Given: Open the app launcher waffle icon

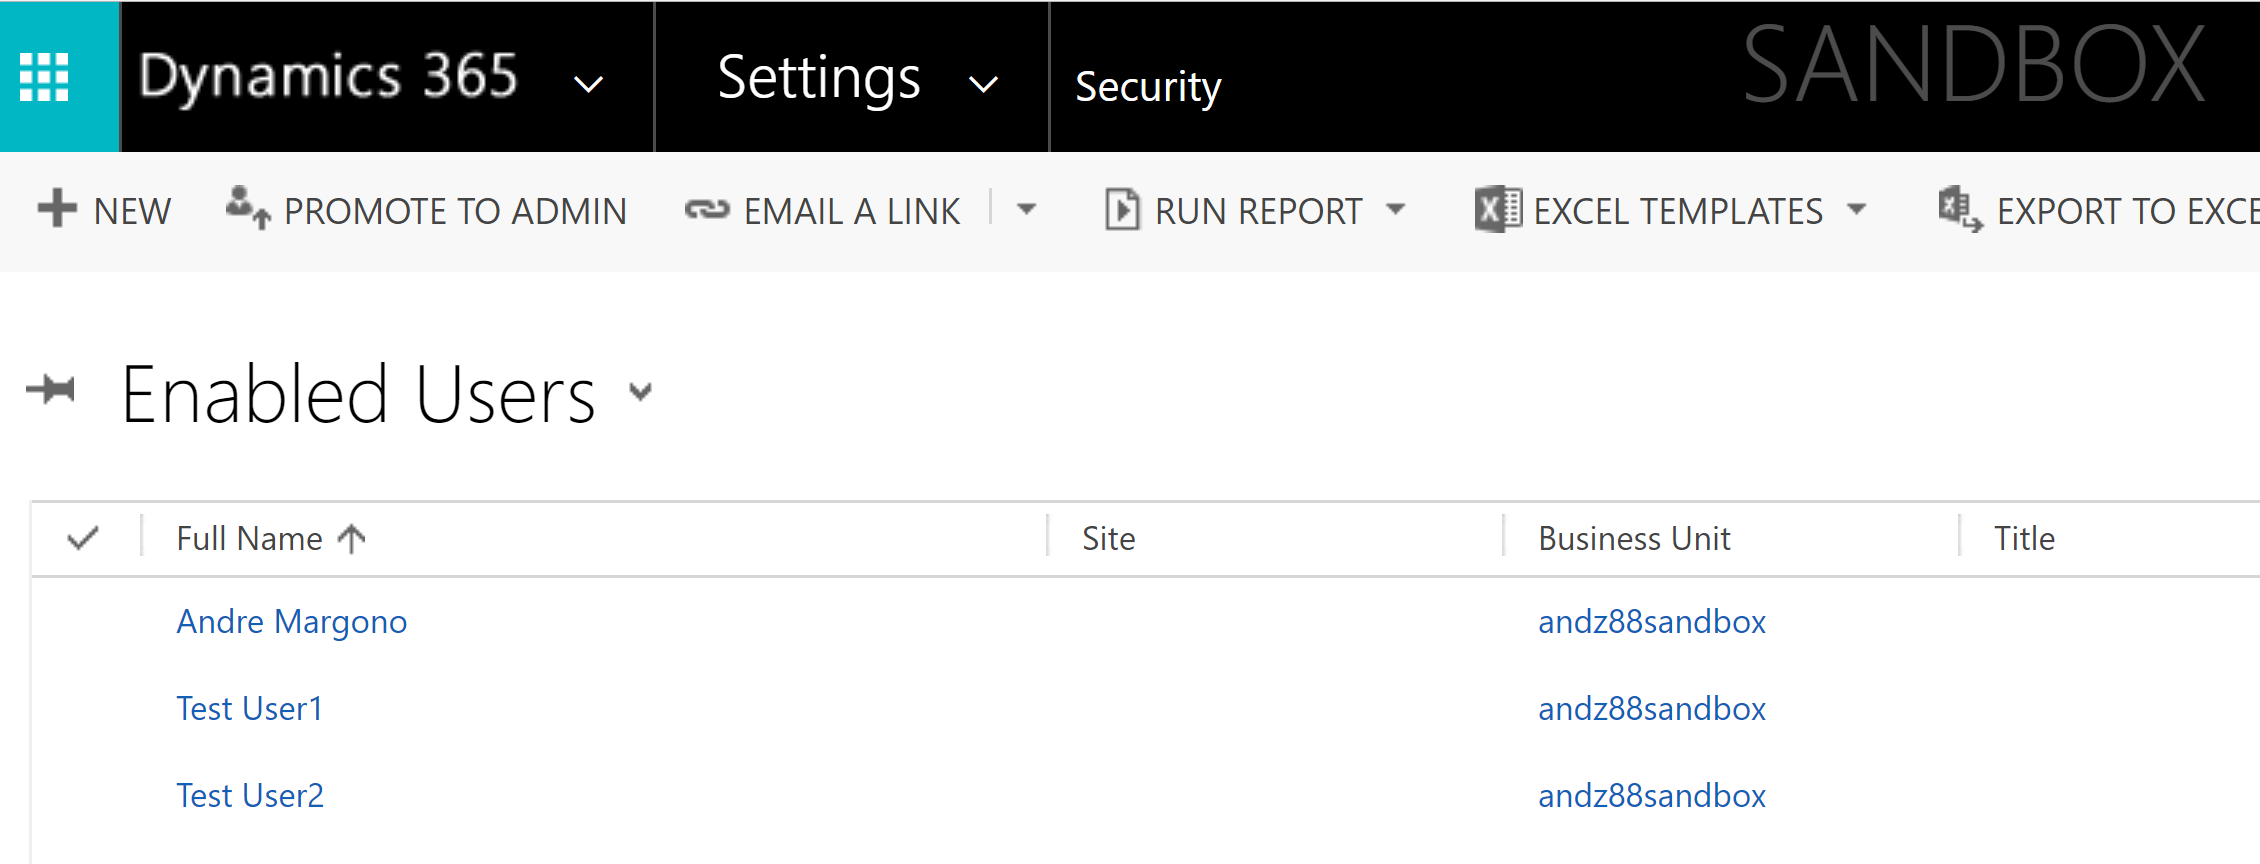Looking at the screenshot, I should (x=44, y=77).
